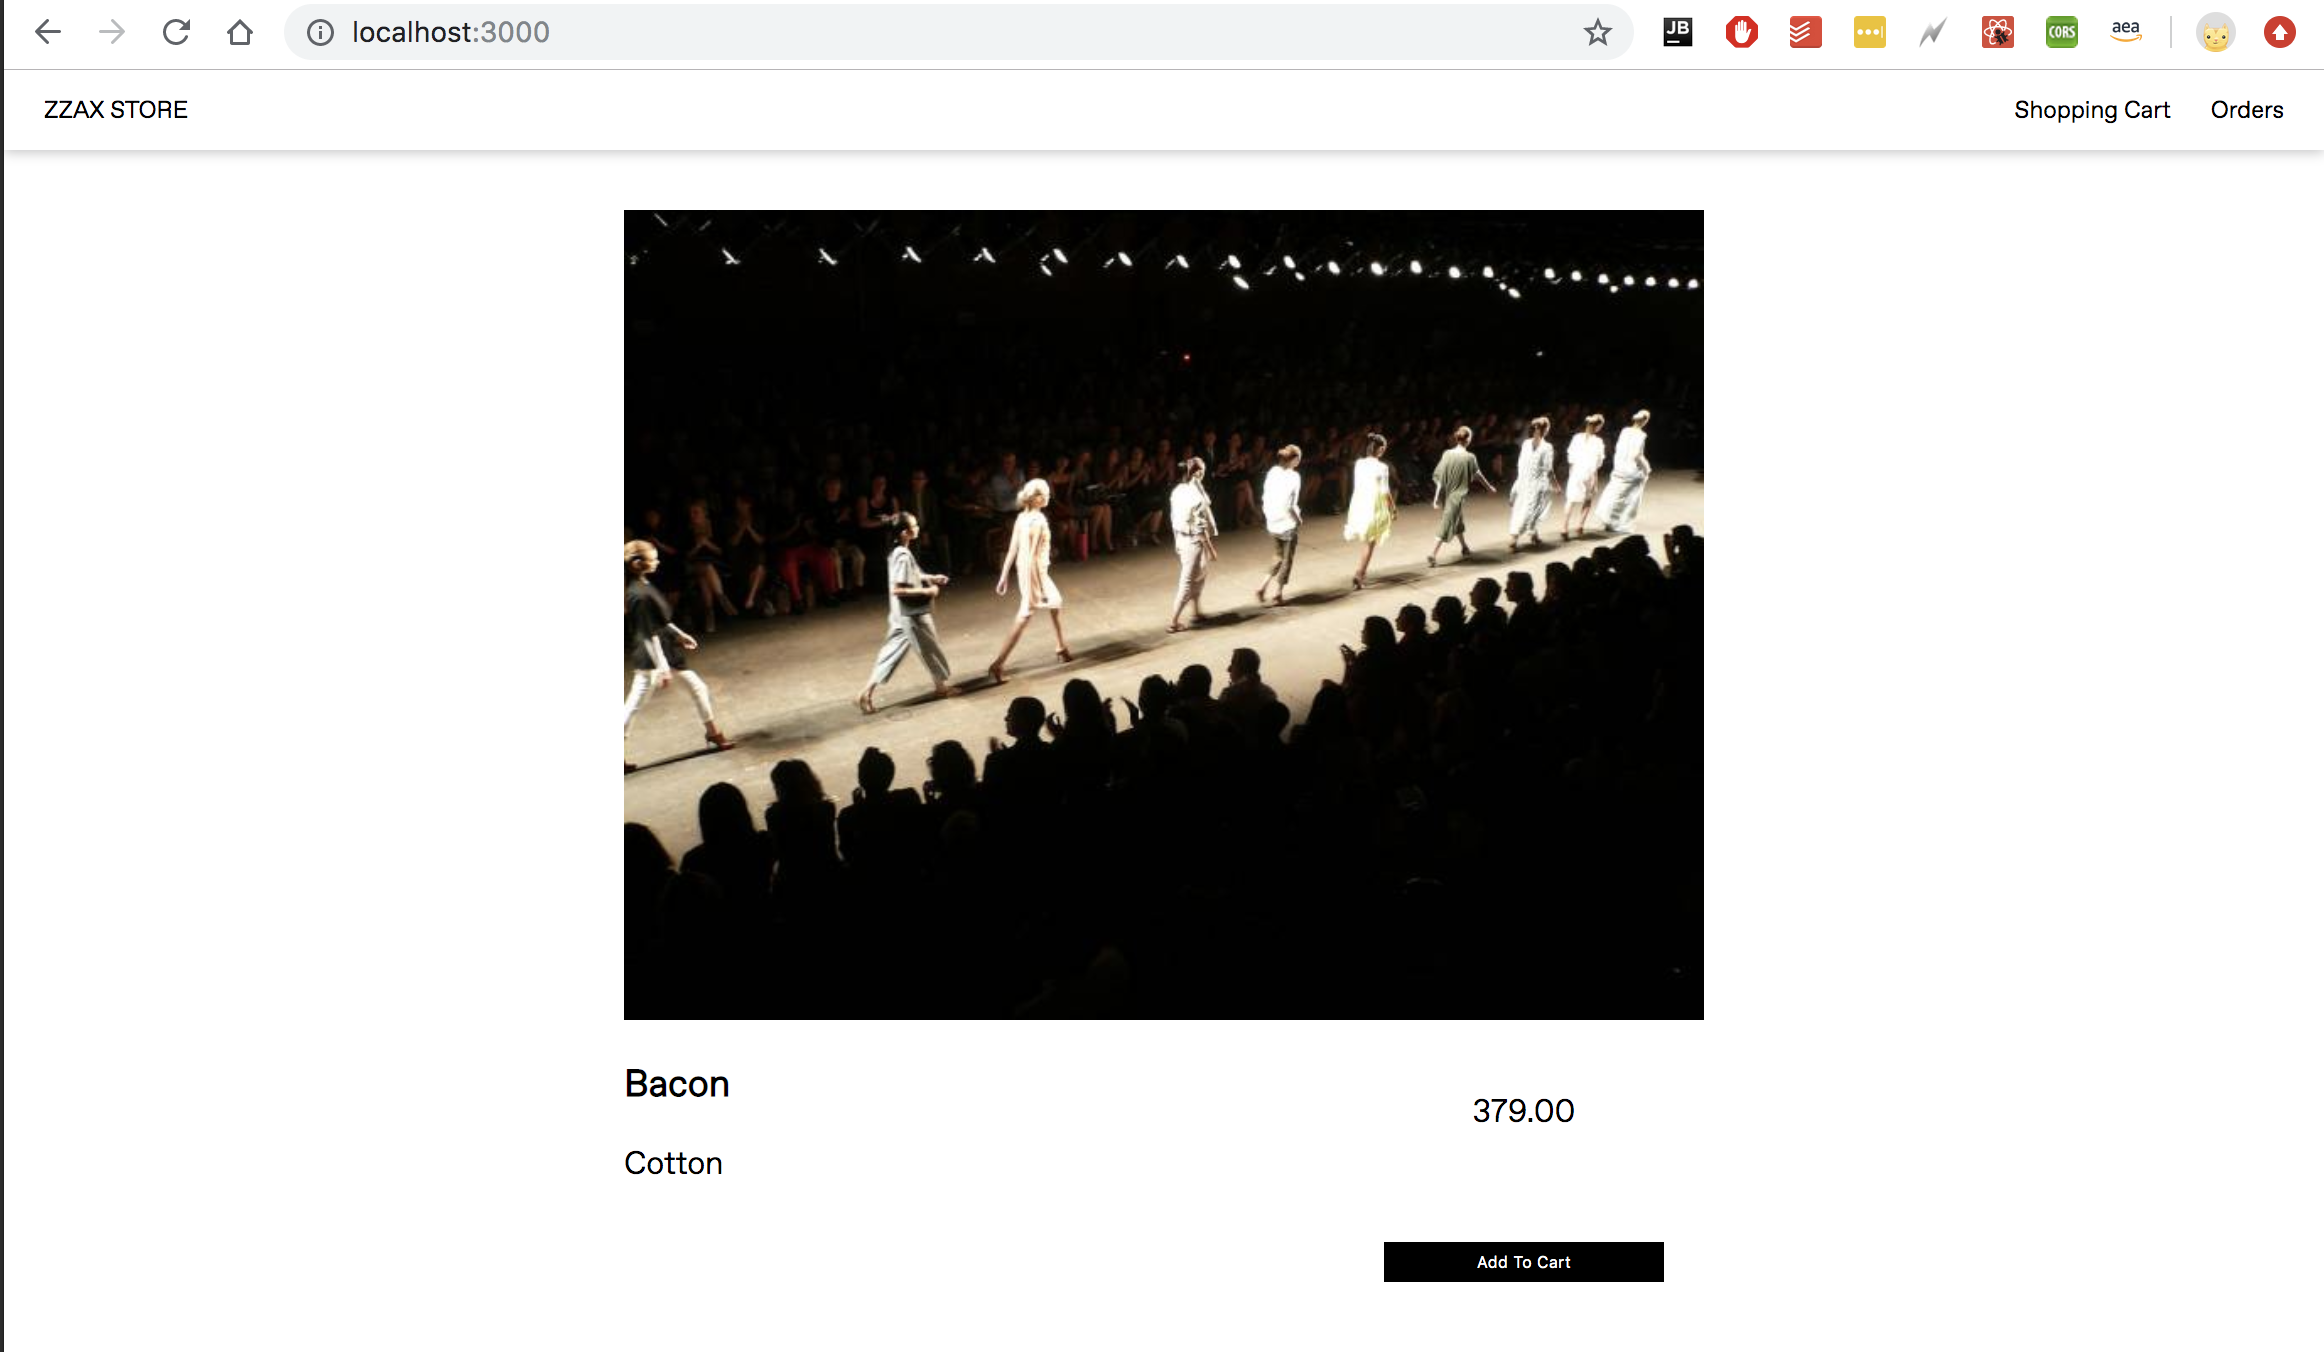Click the browser forward arrow
The width and height of the screenshot is (2324, 1352).
pyautogui.click(x=112, y=32)
